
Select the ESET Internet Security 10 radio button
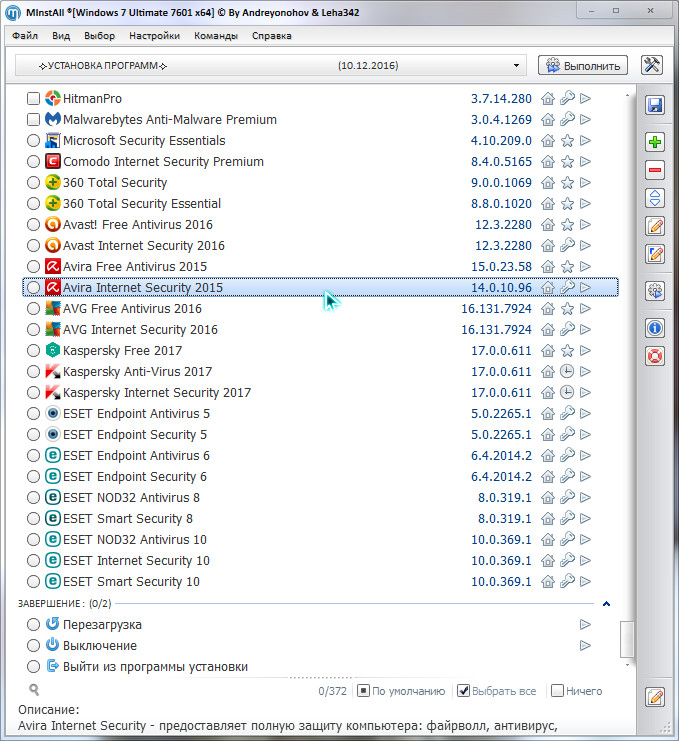33,560
